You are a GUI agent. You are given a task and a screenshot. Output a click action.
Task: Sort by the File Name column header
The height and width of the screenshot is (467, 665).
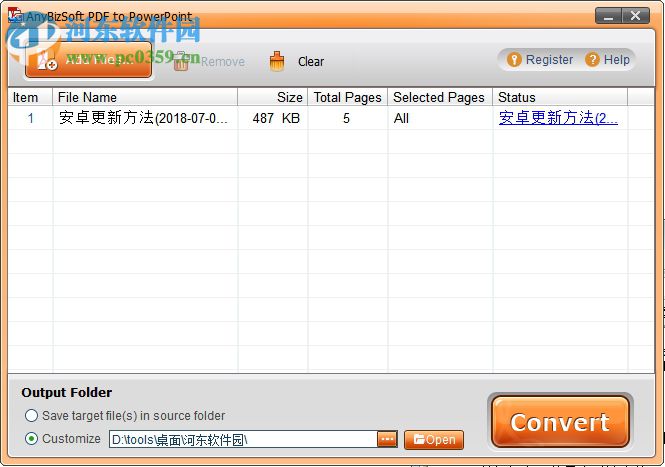pyautogui.click(x=145, y=97)
